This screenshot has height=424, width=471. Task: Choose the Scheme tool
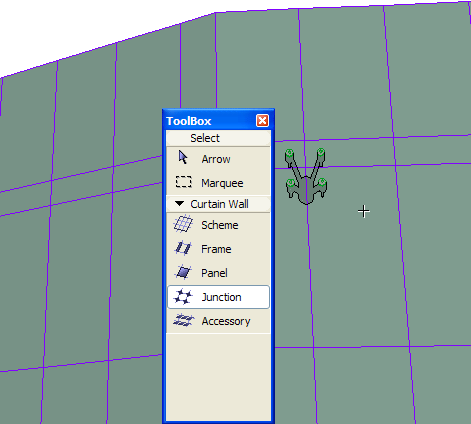tap(218, 225)
